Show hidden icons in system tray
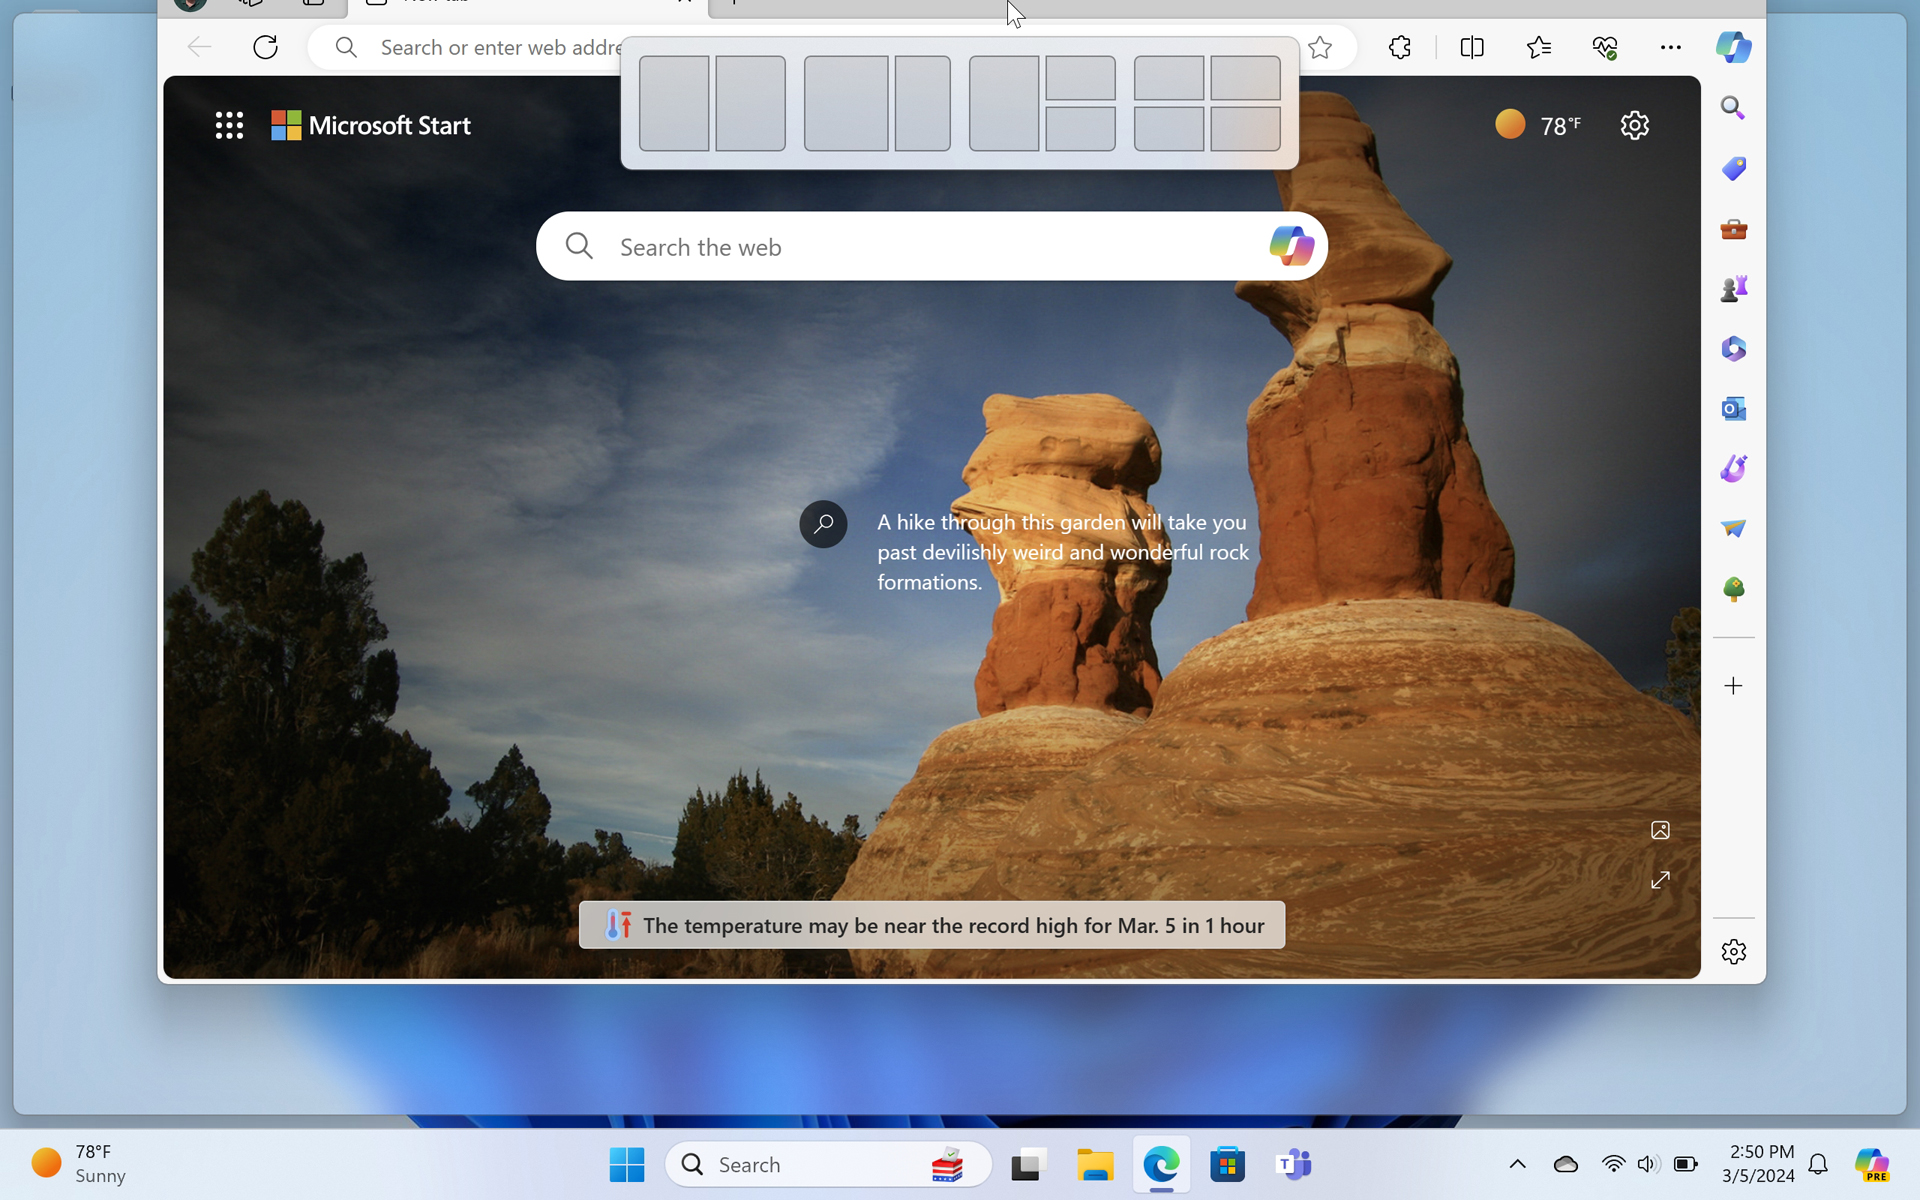 [1517, 1164]
